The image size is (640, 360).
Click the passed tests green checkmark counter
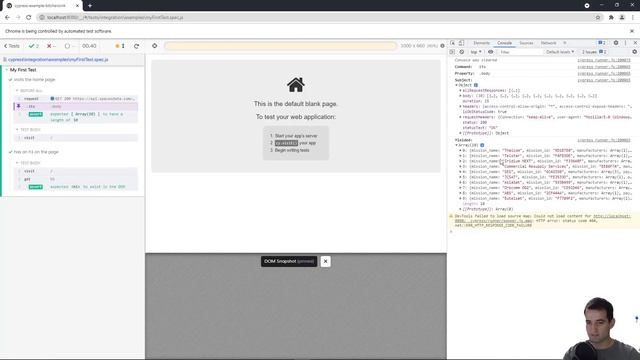34,46
